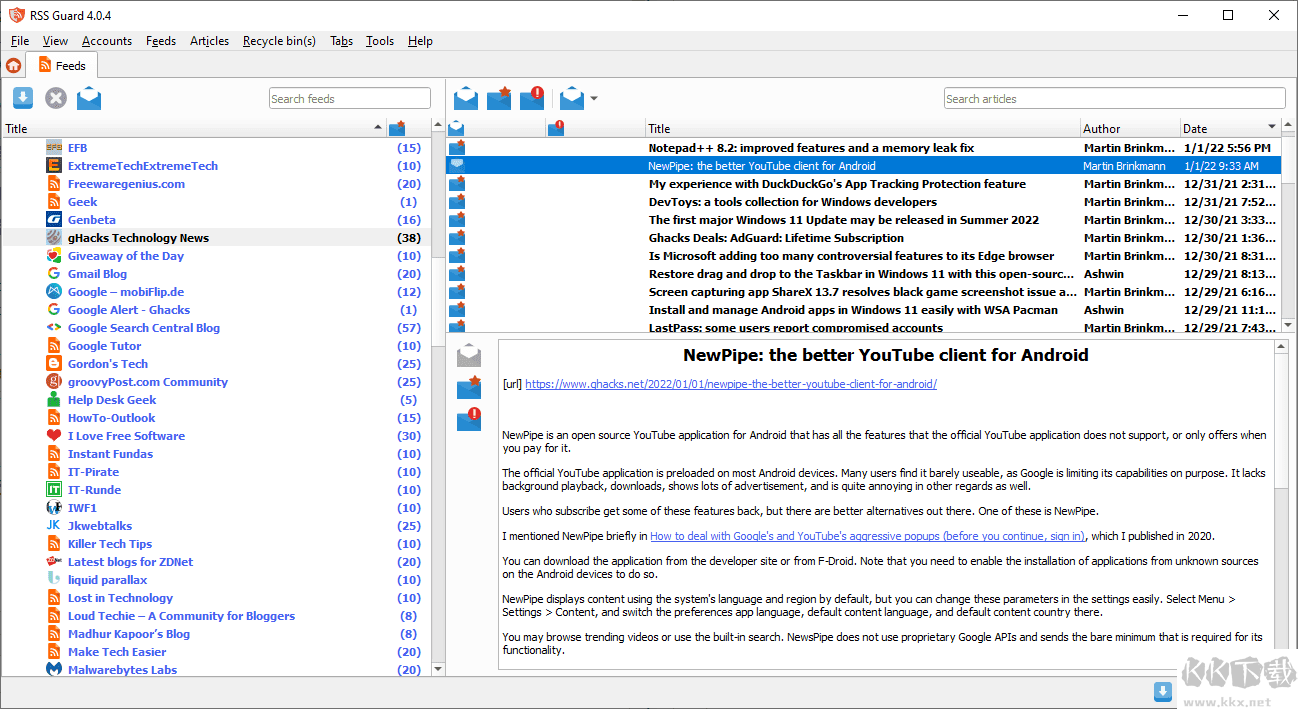Click the blue download icon in feeds toolbar

23,98
